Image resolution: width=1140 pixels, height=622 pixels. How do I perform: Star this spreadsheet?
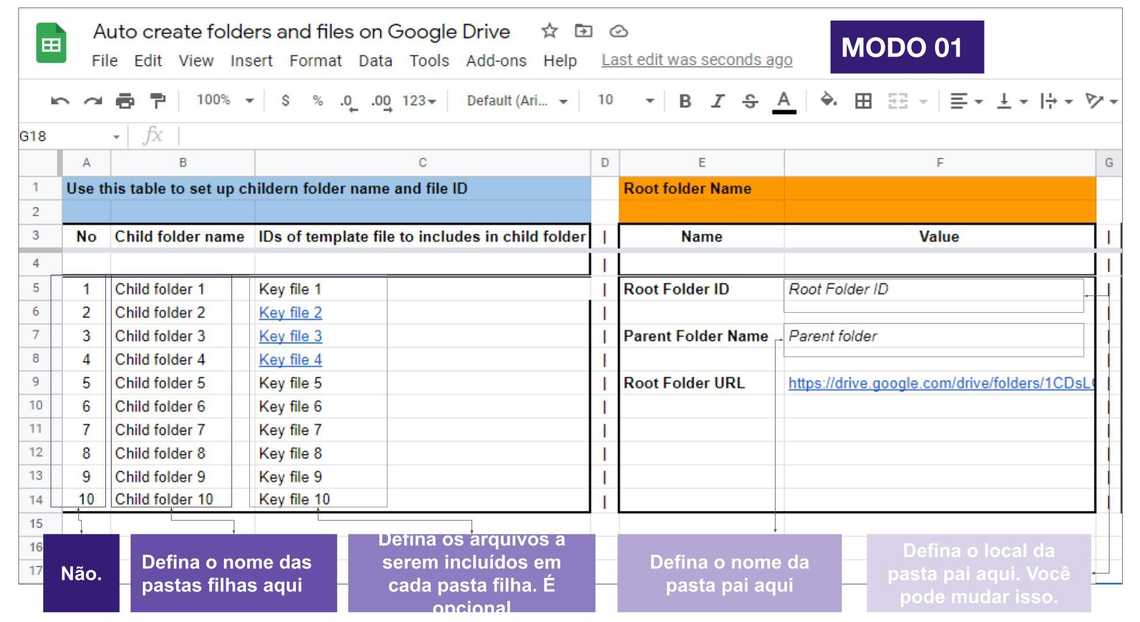click(550, 31)
